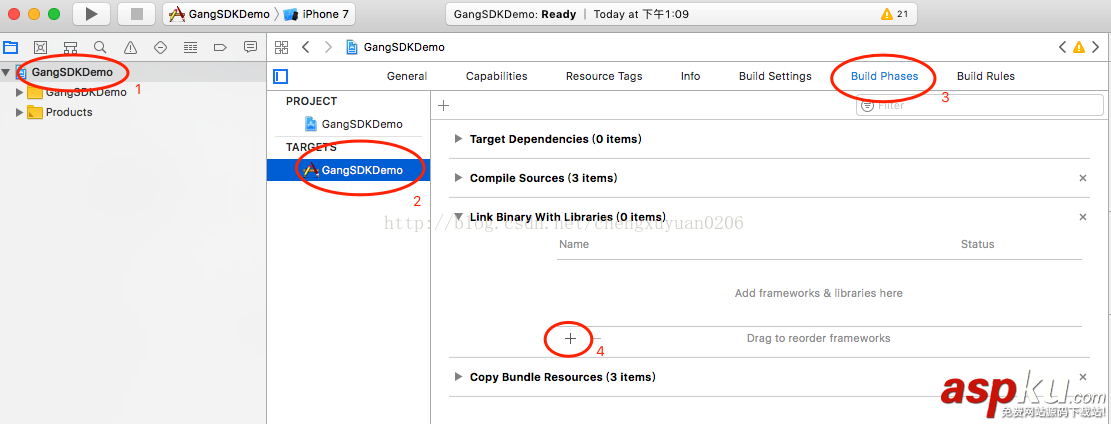Collapse Link Binary With Libraries section
This screenshot has width=1111, height=424.
tap(459, 217)
